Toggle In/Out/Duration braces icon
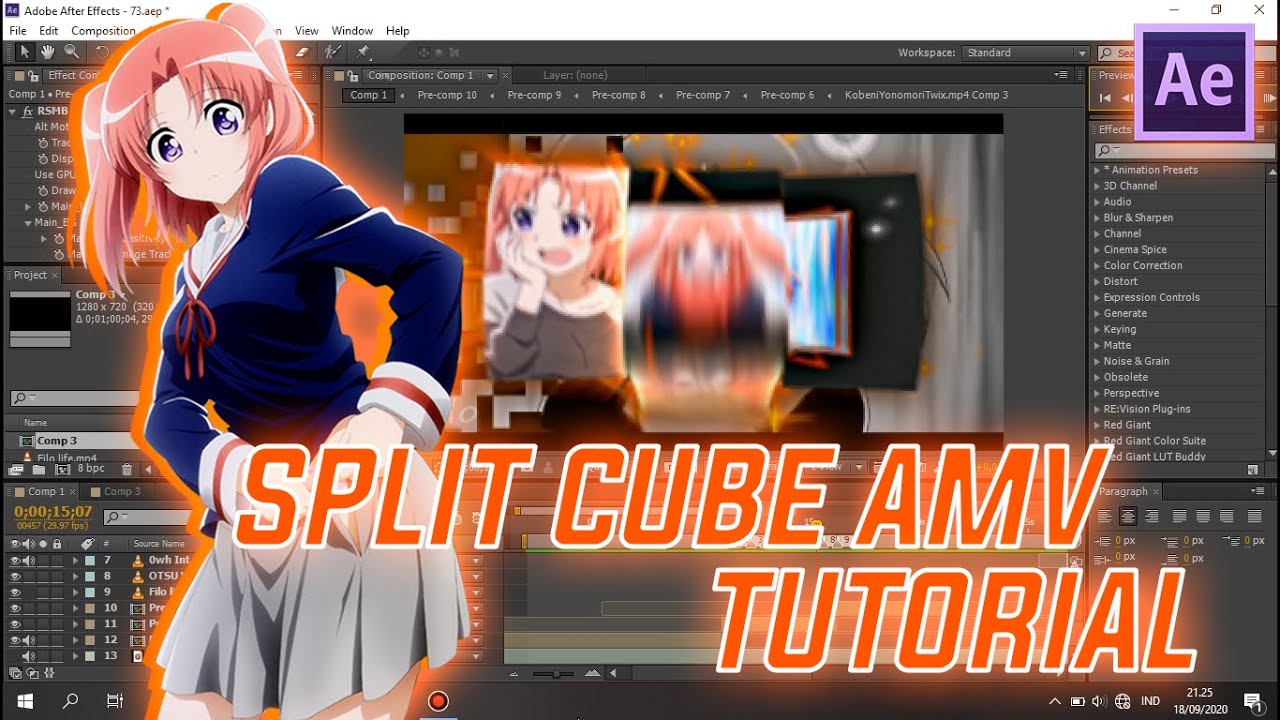The height and width of the screenshot is (720, 1280). tap(49, 673)
